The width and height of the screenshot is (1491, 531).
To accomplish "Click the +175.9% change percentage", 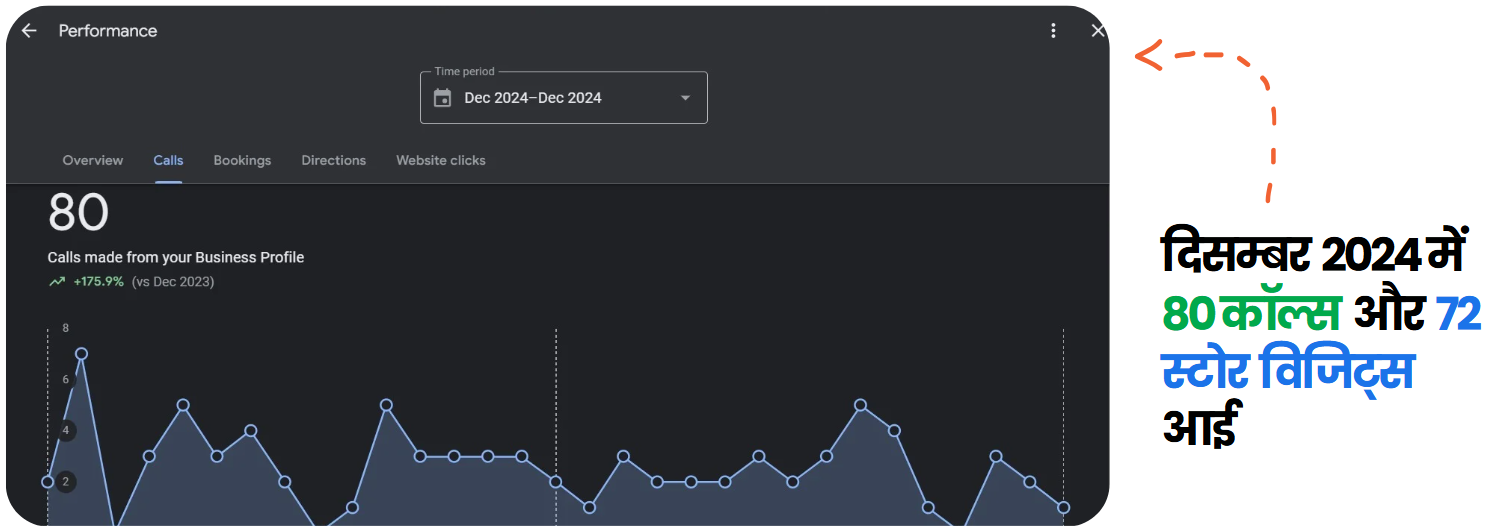I will coord(98,282).
